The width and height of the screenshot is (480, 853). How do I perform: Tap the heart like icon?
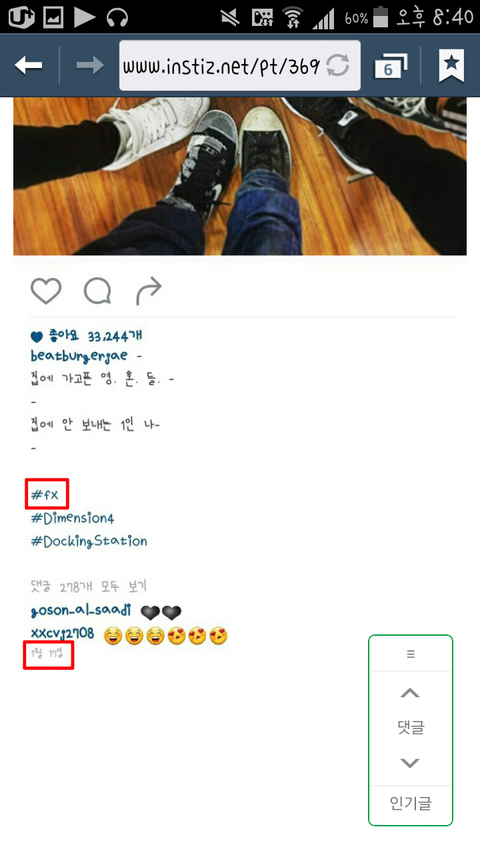(x=46, y=291)
